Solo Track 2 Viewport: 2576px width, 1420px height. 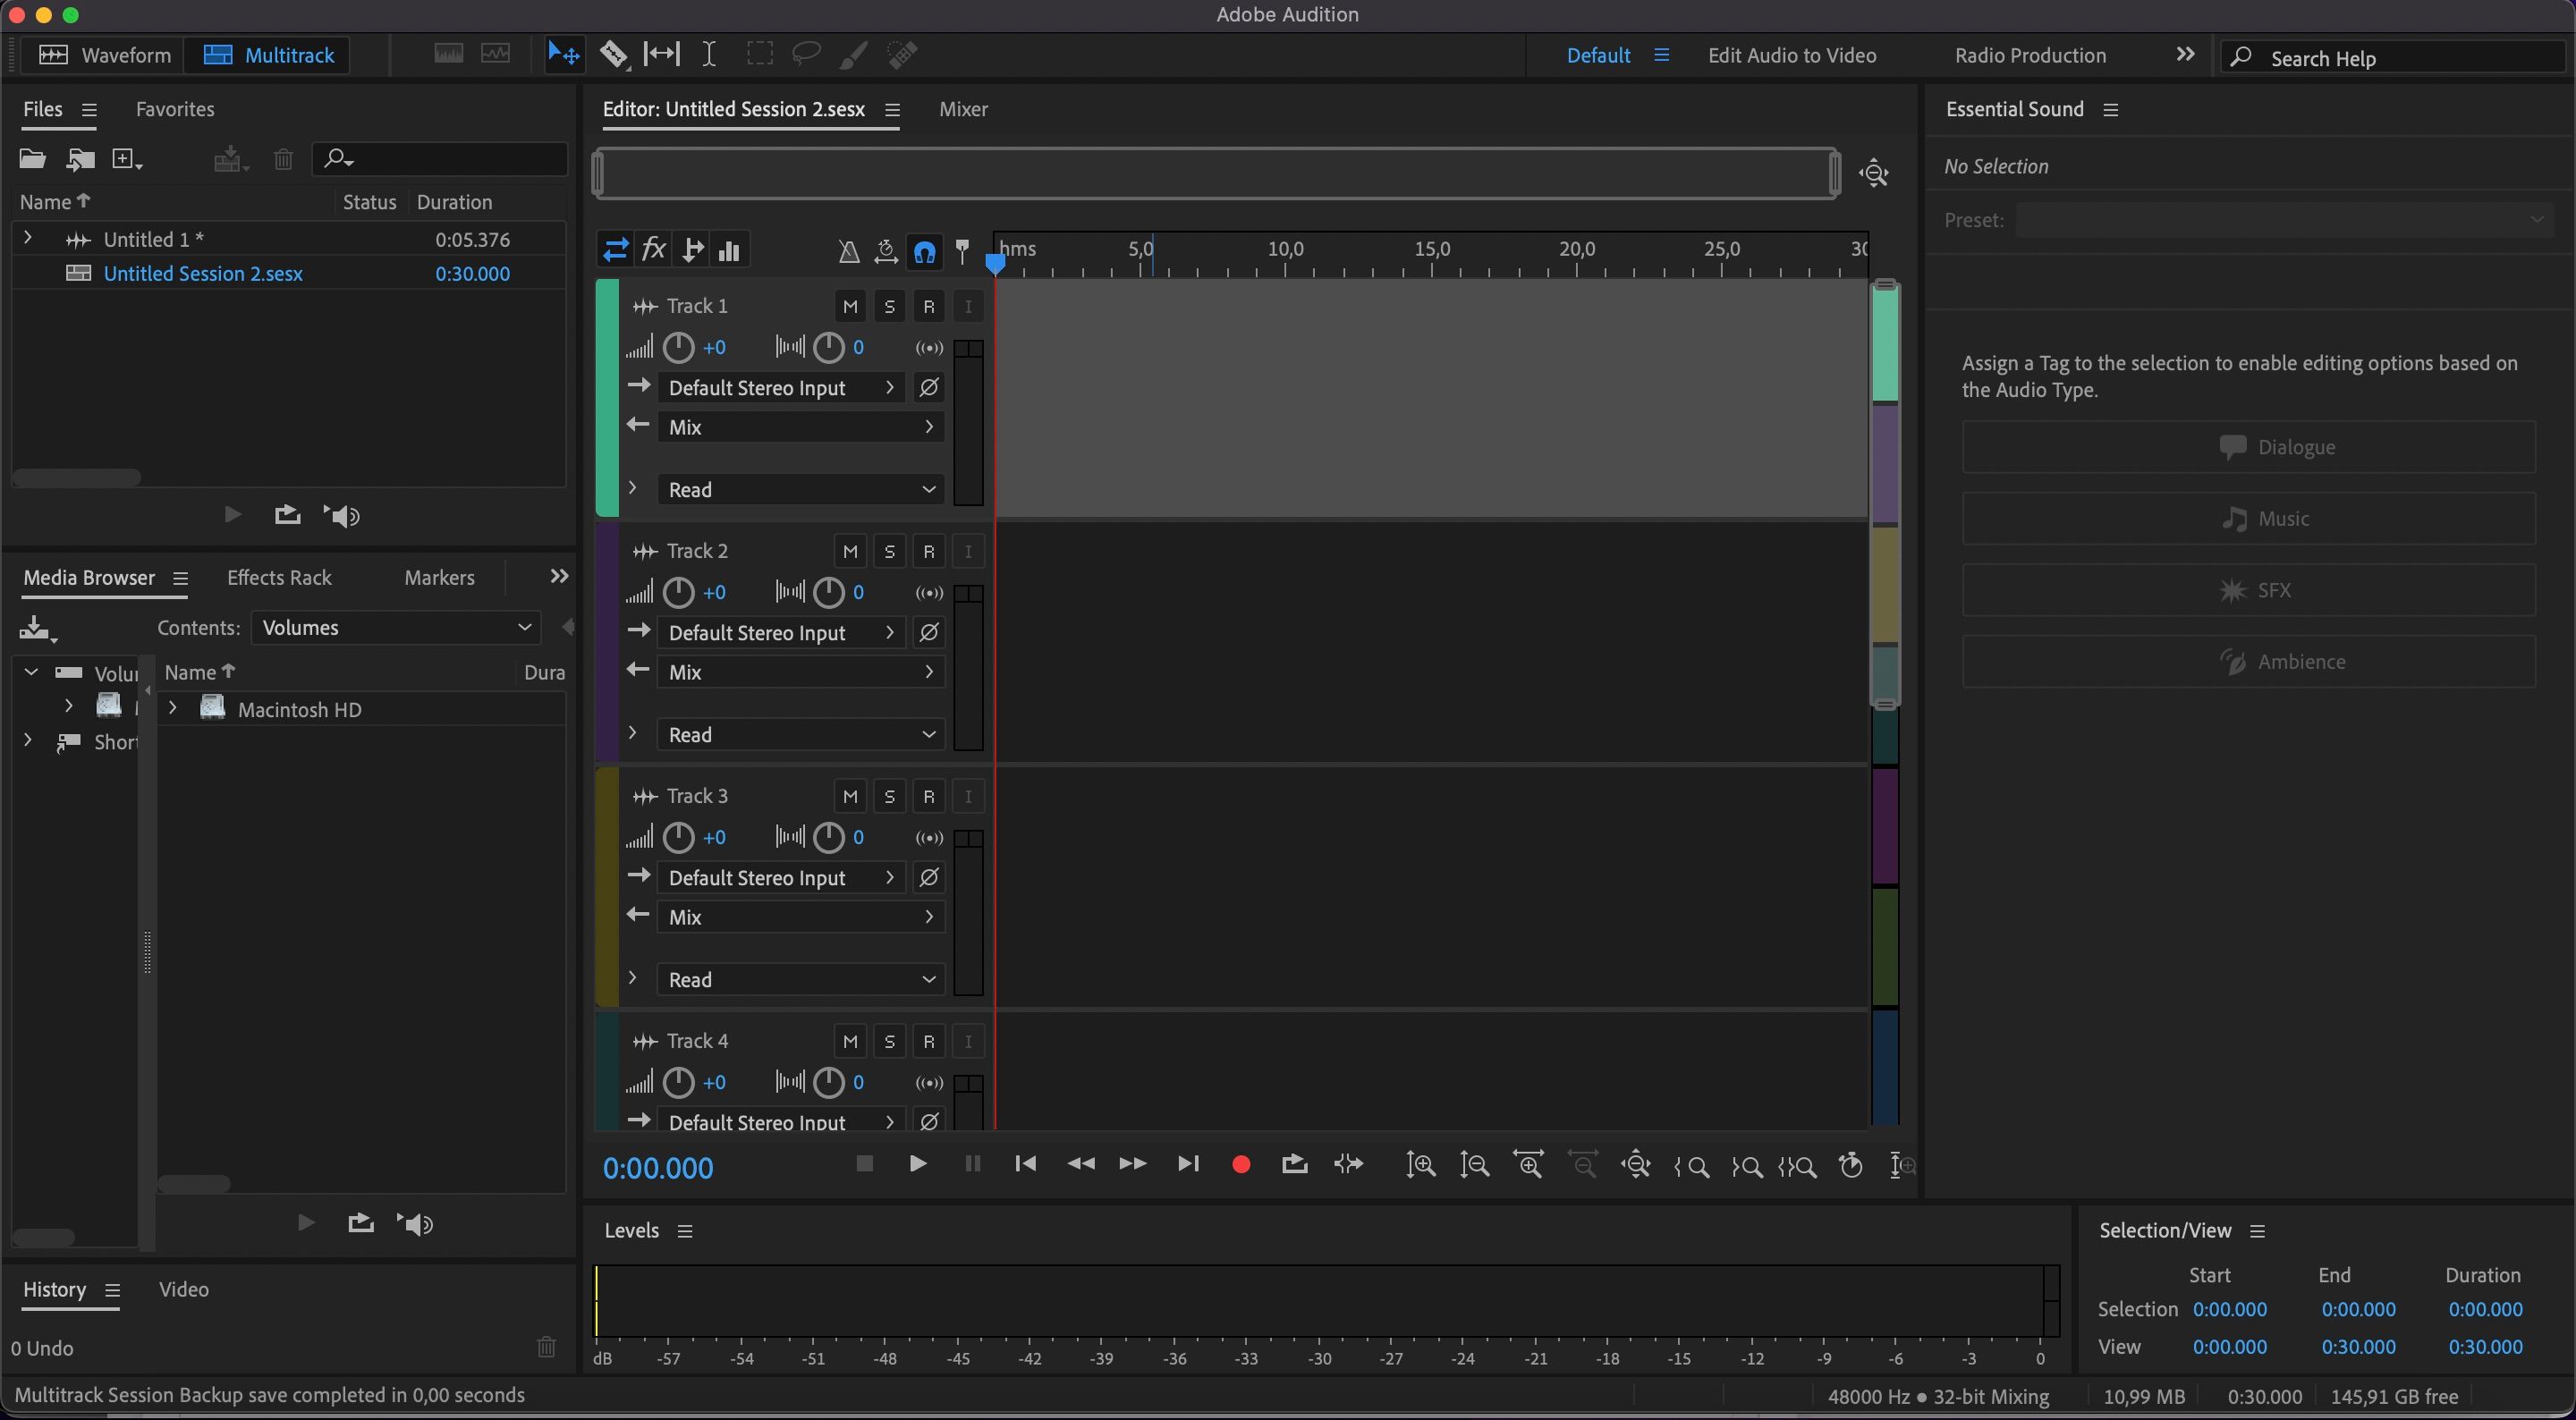click(x=889, y=552)
